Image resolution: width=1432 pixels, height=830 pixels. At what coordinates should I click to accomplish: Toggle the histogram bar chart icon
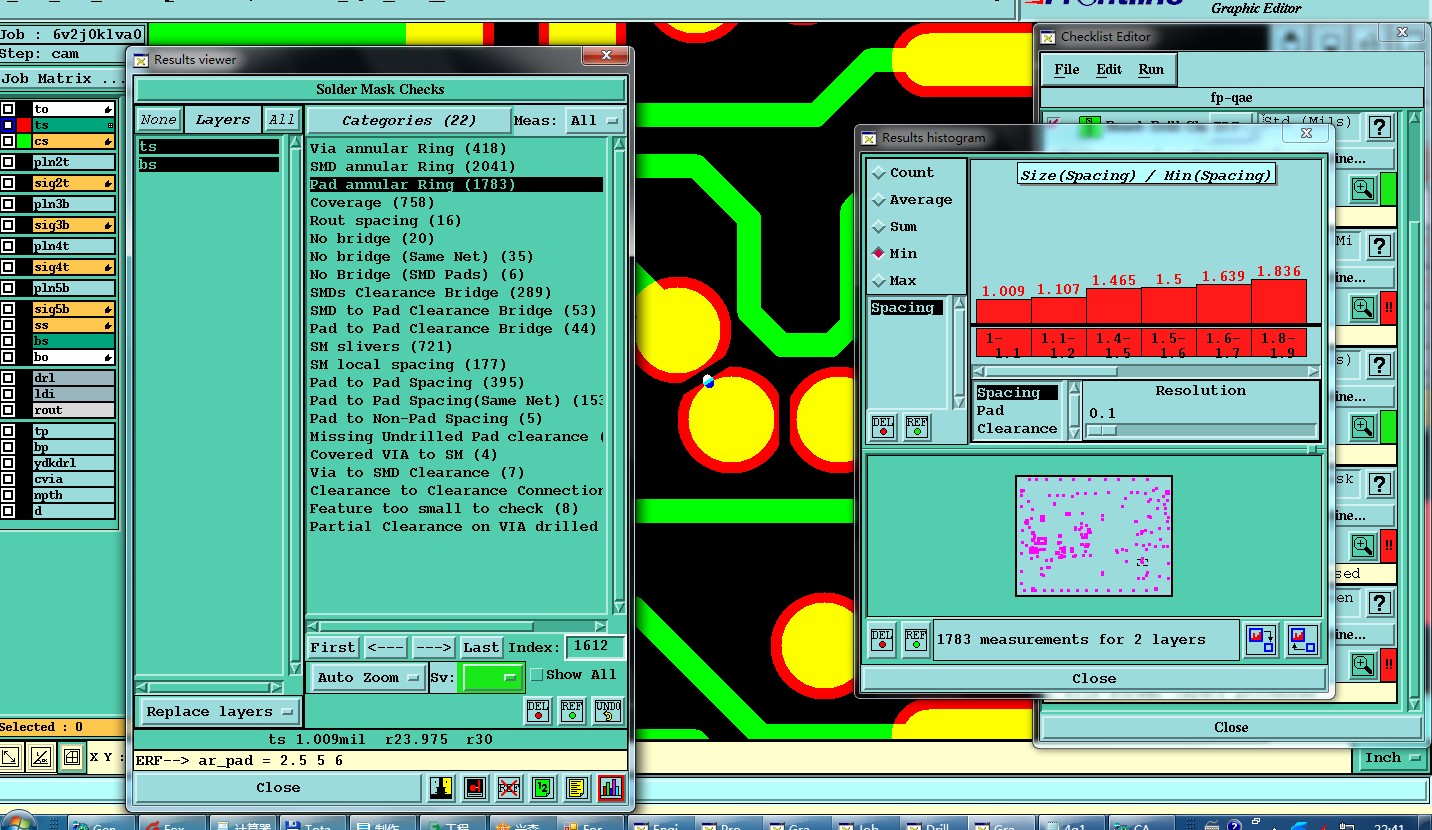pyautogui.click(x=611, y=788)
